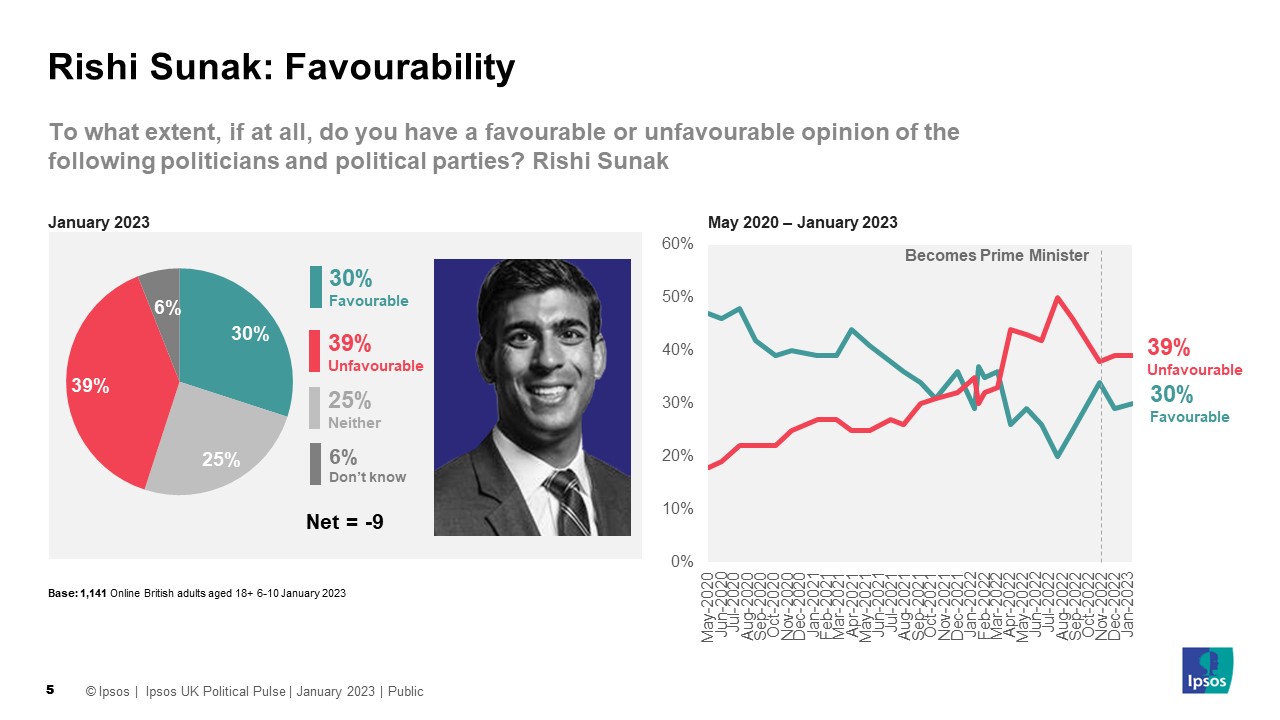
Task: Click the Ipsos UK Political Pulse footer text
Action: pos(215,691)
